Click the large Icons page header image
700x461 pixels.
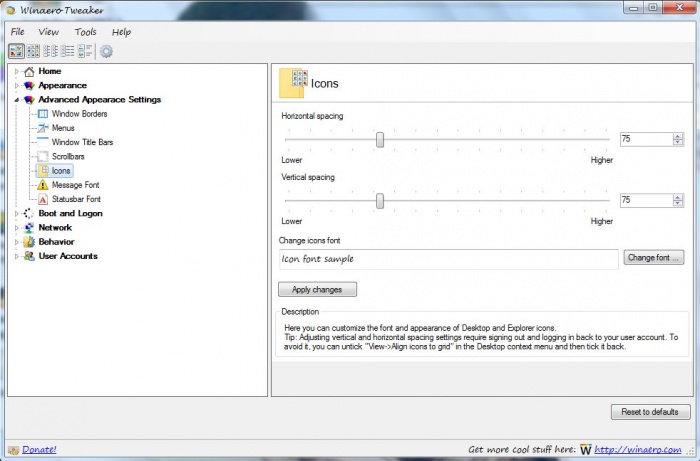coord(293,83)
